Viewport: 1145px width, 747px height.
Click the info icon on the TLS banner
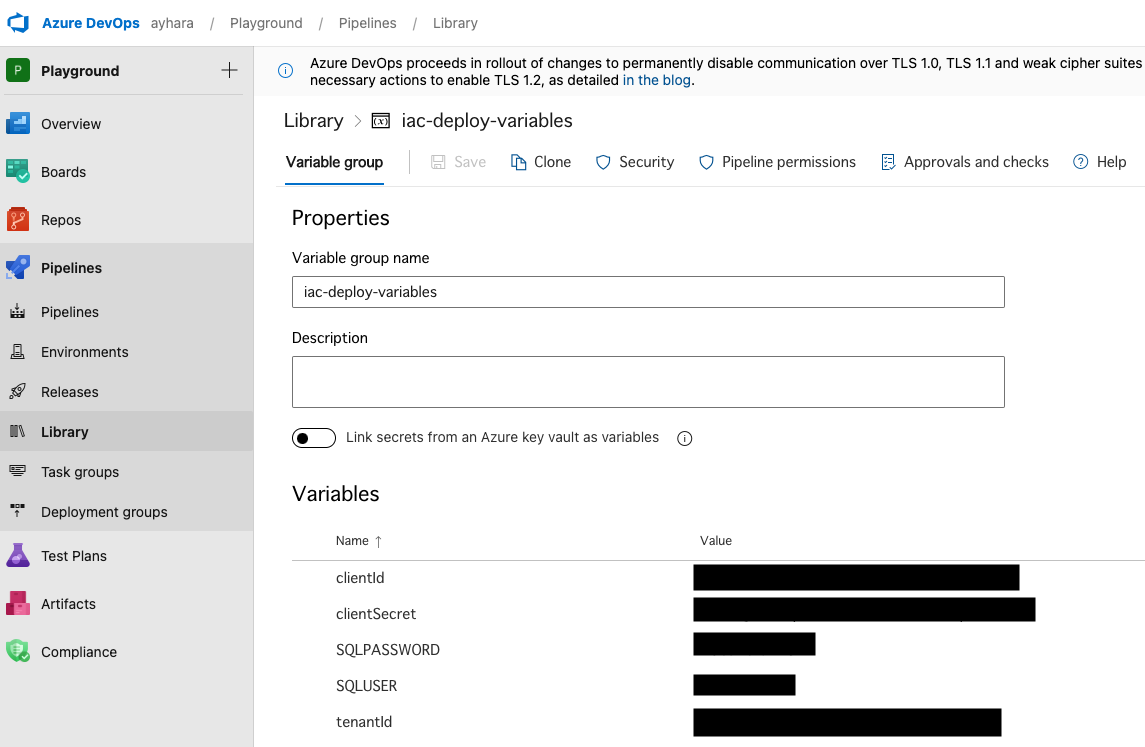(286, 71)
